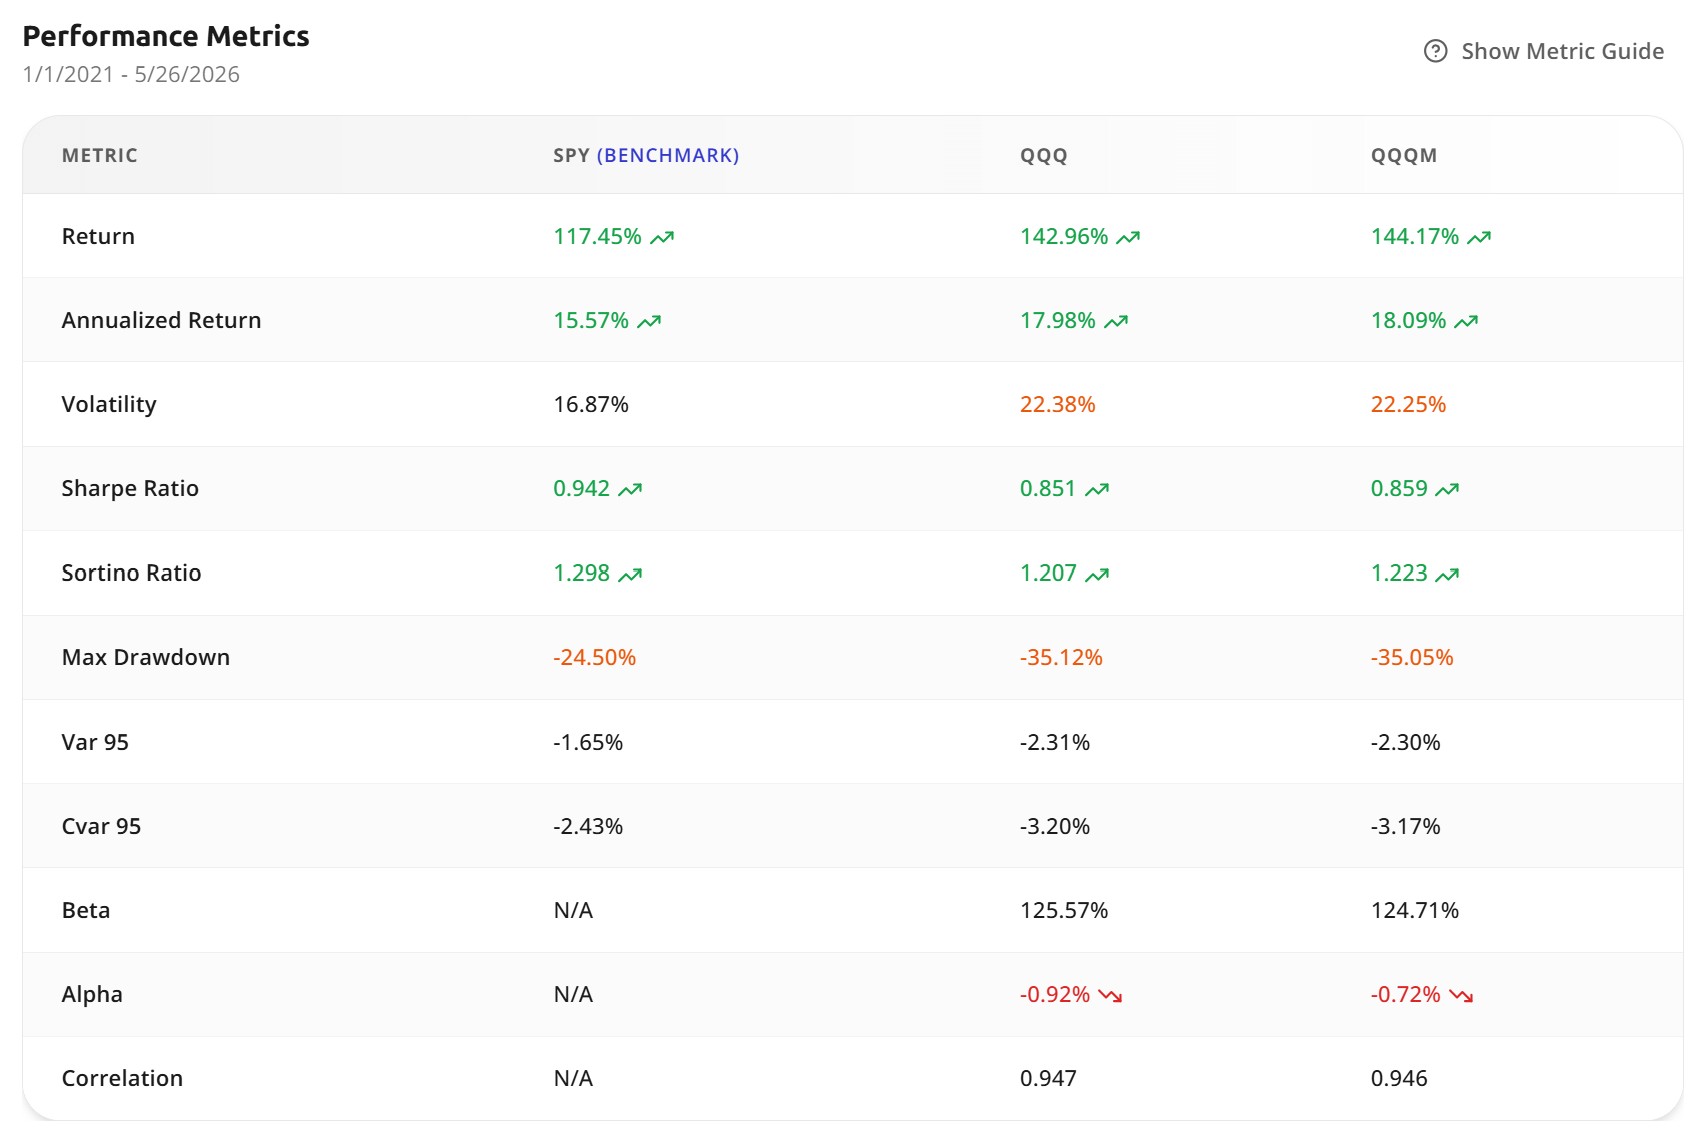Select the Alpha row label
The image size is (1702, 1138).
pyautogui.click(x=92, y=994)
